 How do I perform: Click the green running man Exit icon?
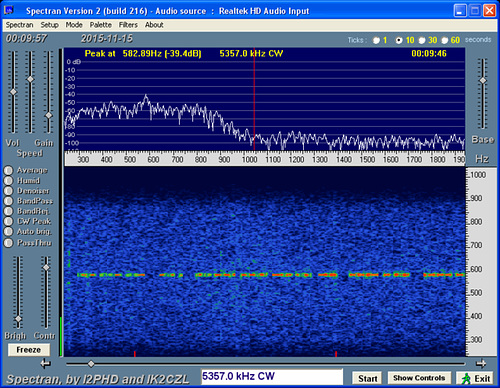(x=465, y=379)
